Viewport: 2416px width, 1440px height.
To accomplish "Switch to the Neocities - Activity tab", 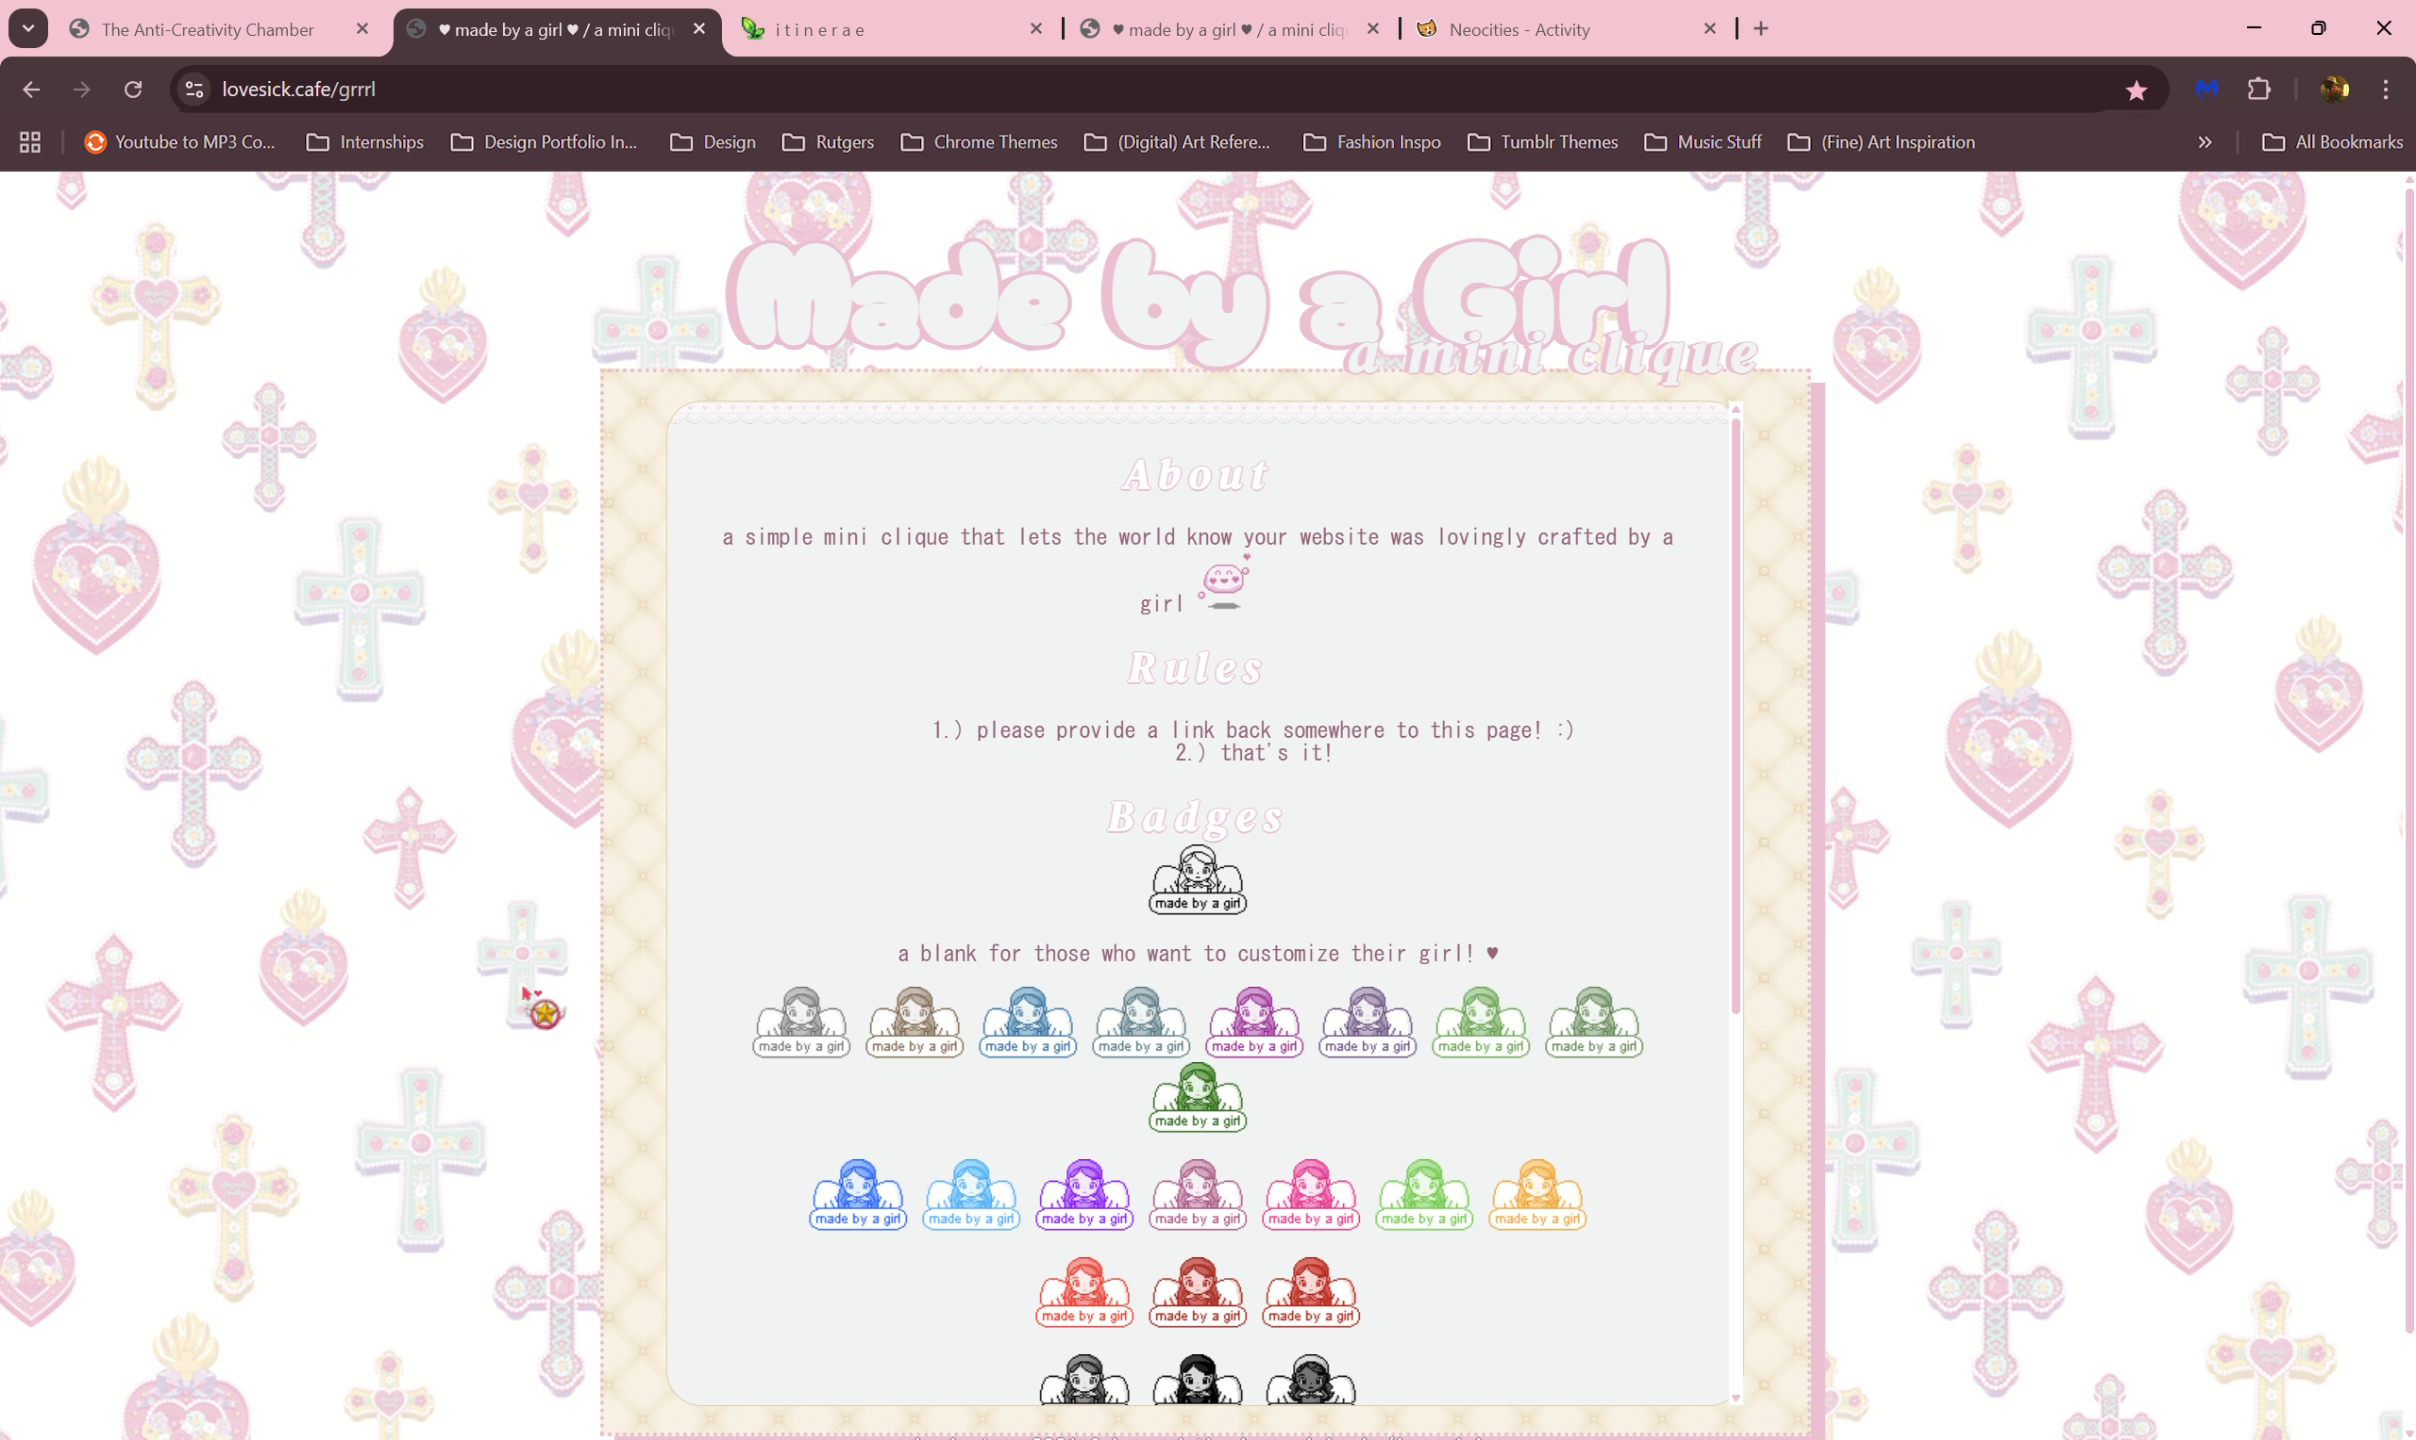I will pos(1518,29).
